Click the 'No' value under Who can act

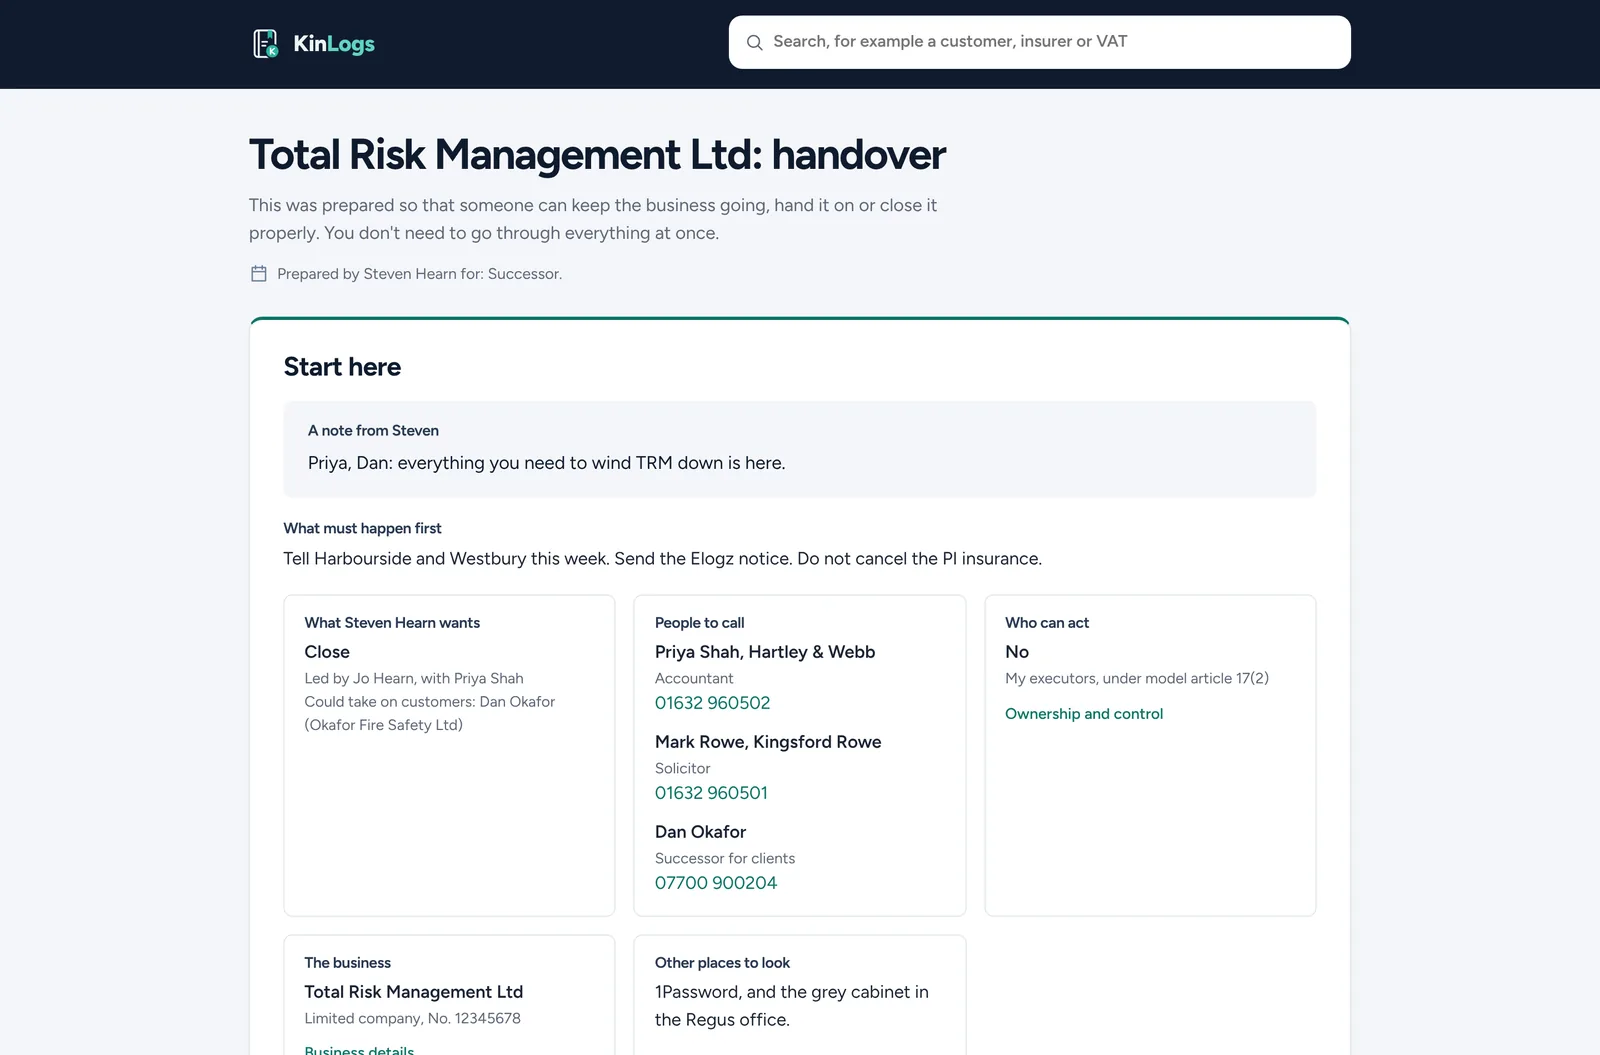(1017, 652)
